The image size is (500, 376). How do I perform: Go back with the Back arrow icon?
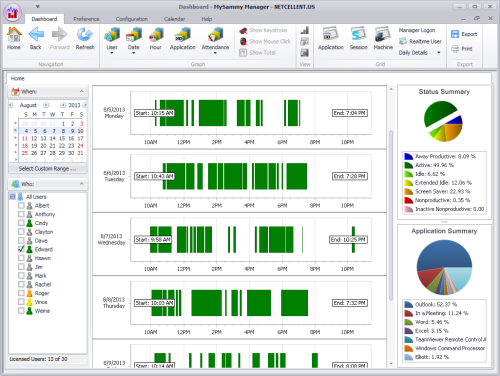[36, 34]
